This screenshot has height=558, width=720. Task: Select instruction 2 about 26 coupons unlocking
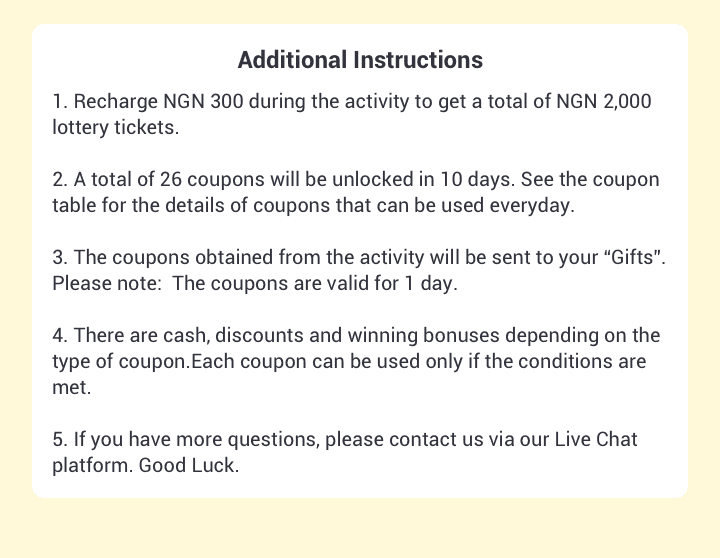pyautogui.click(x=354, y=192)
